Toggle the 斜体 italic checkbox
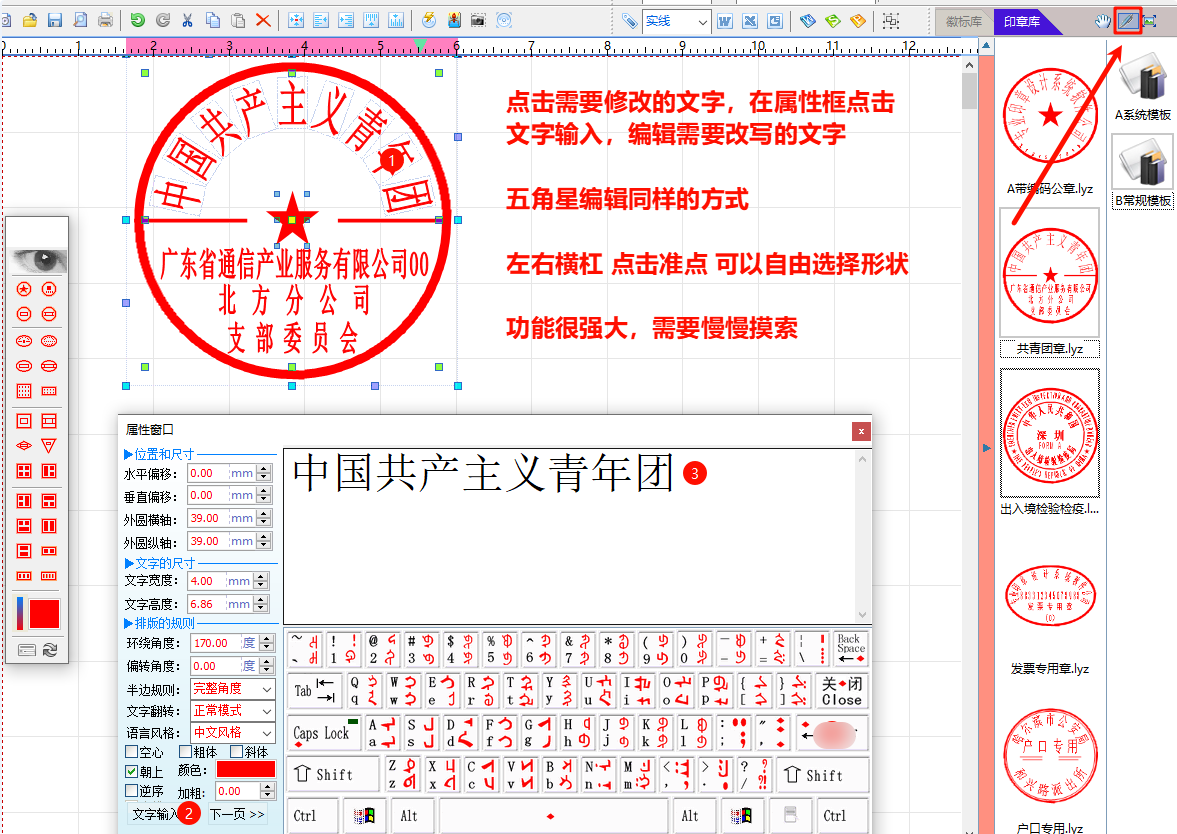This screenshot has height=834, width=1177. (x=236, y=751)
